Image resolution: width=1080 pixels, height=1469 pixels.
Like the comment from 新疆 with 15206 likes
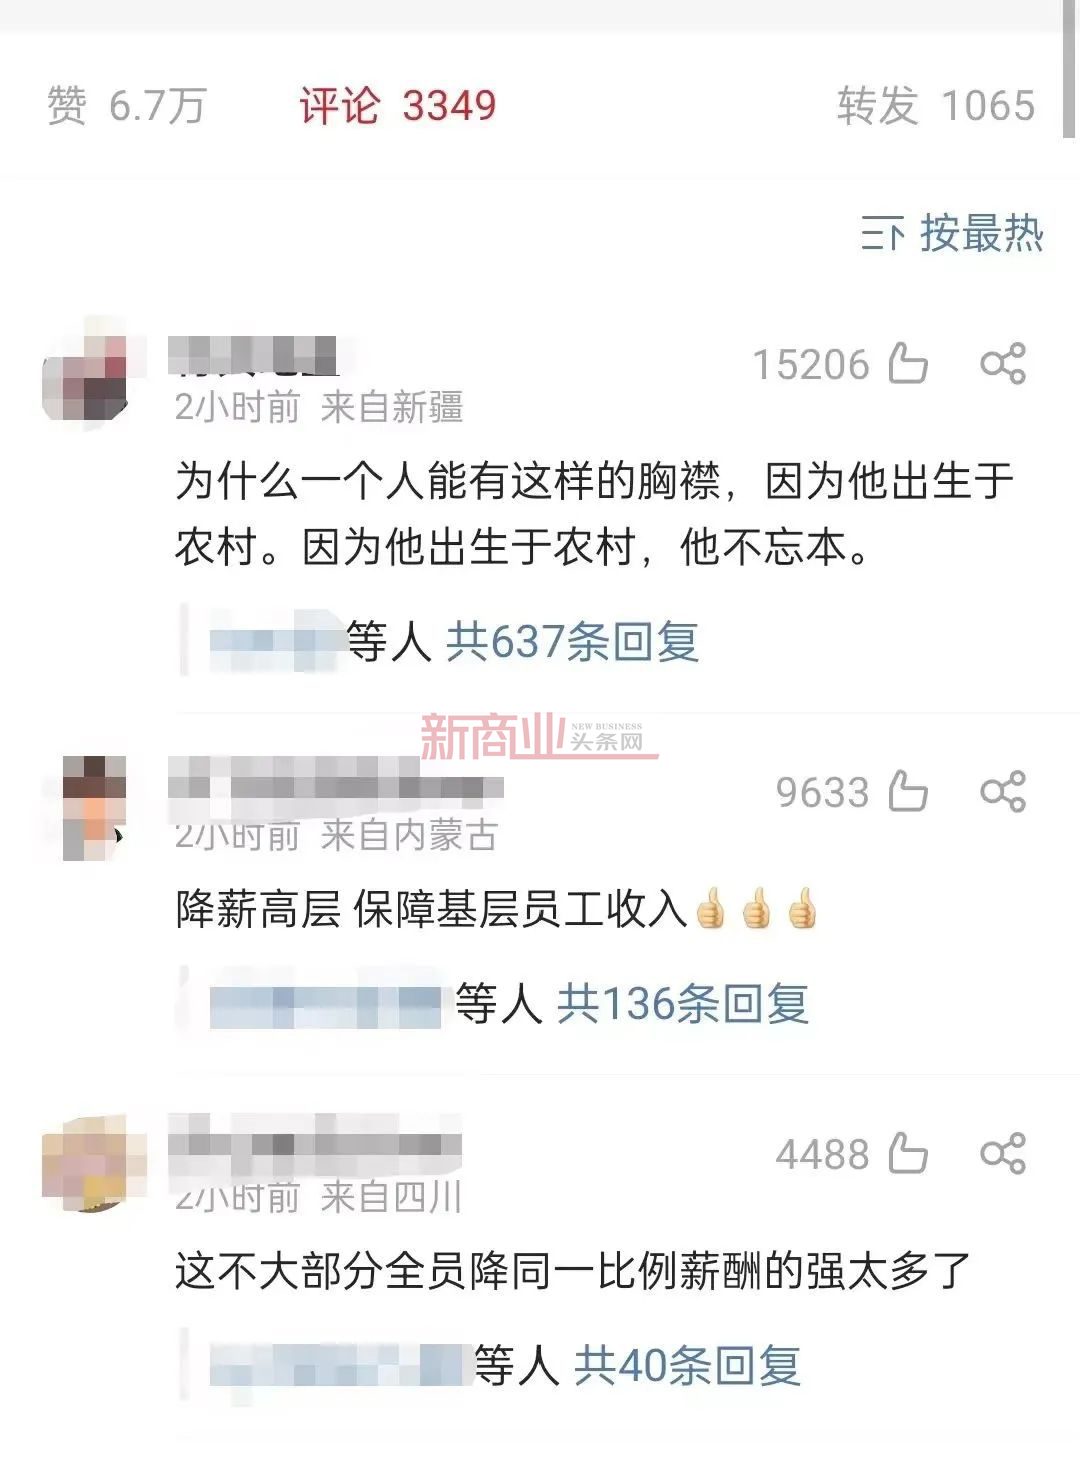pos(908,364)
